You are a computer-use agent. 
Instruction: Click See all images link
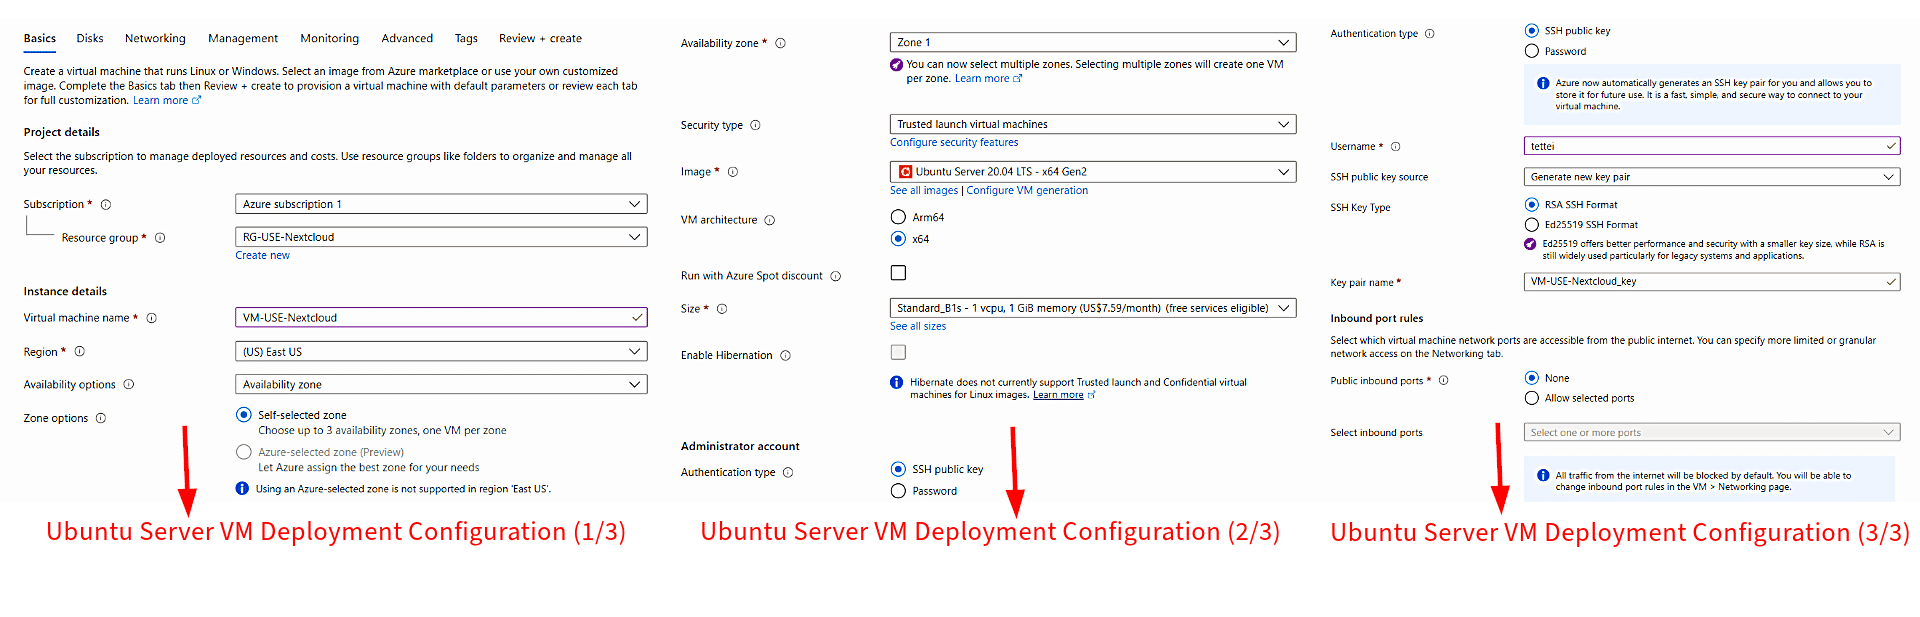click(924, 190)
